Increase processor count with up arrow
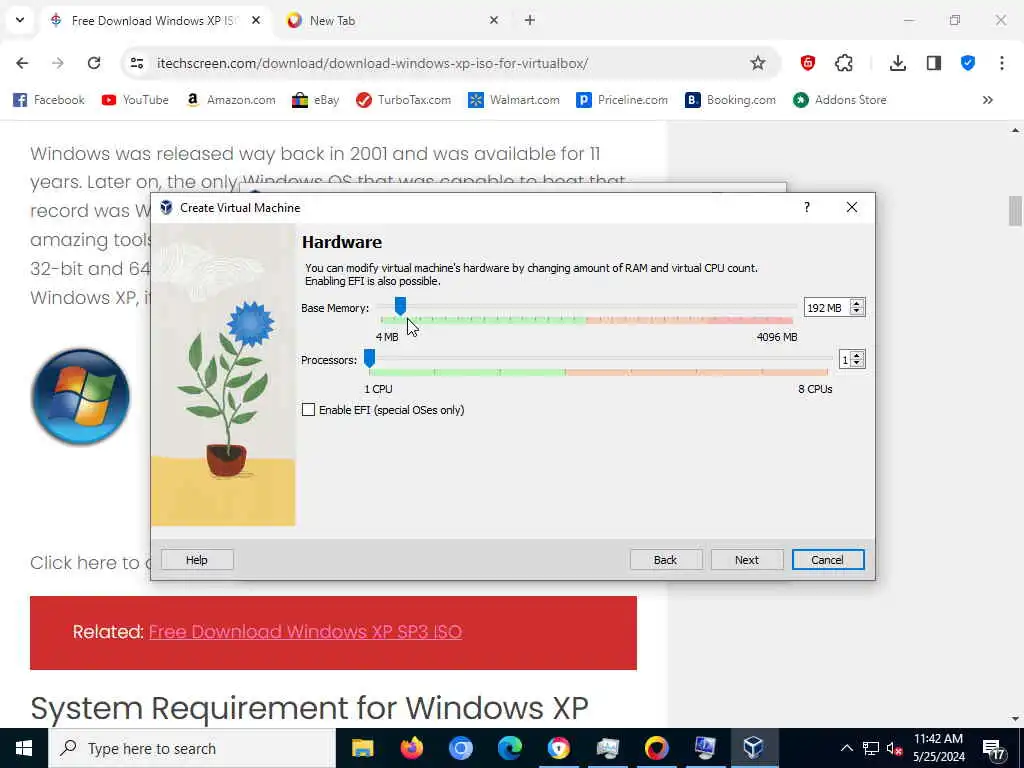The width and height of the screenshot is (1024, 768). tap(857, 355)
